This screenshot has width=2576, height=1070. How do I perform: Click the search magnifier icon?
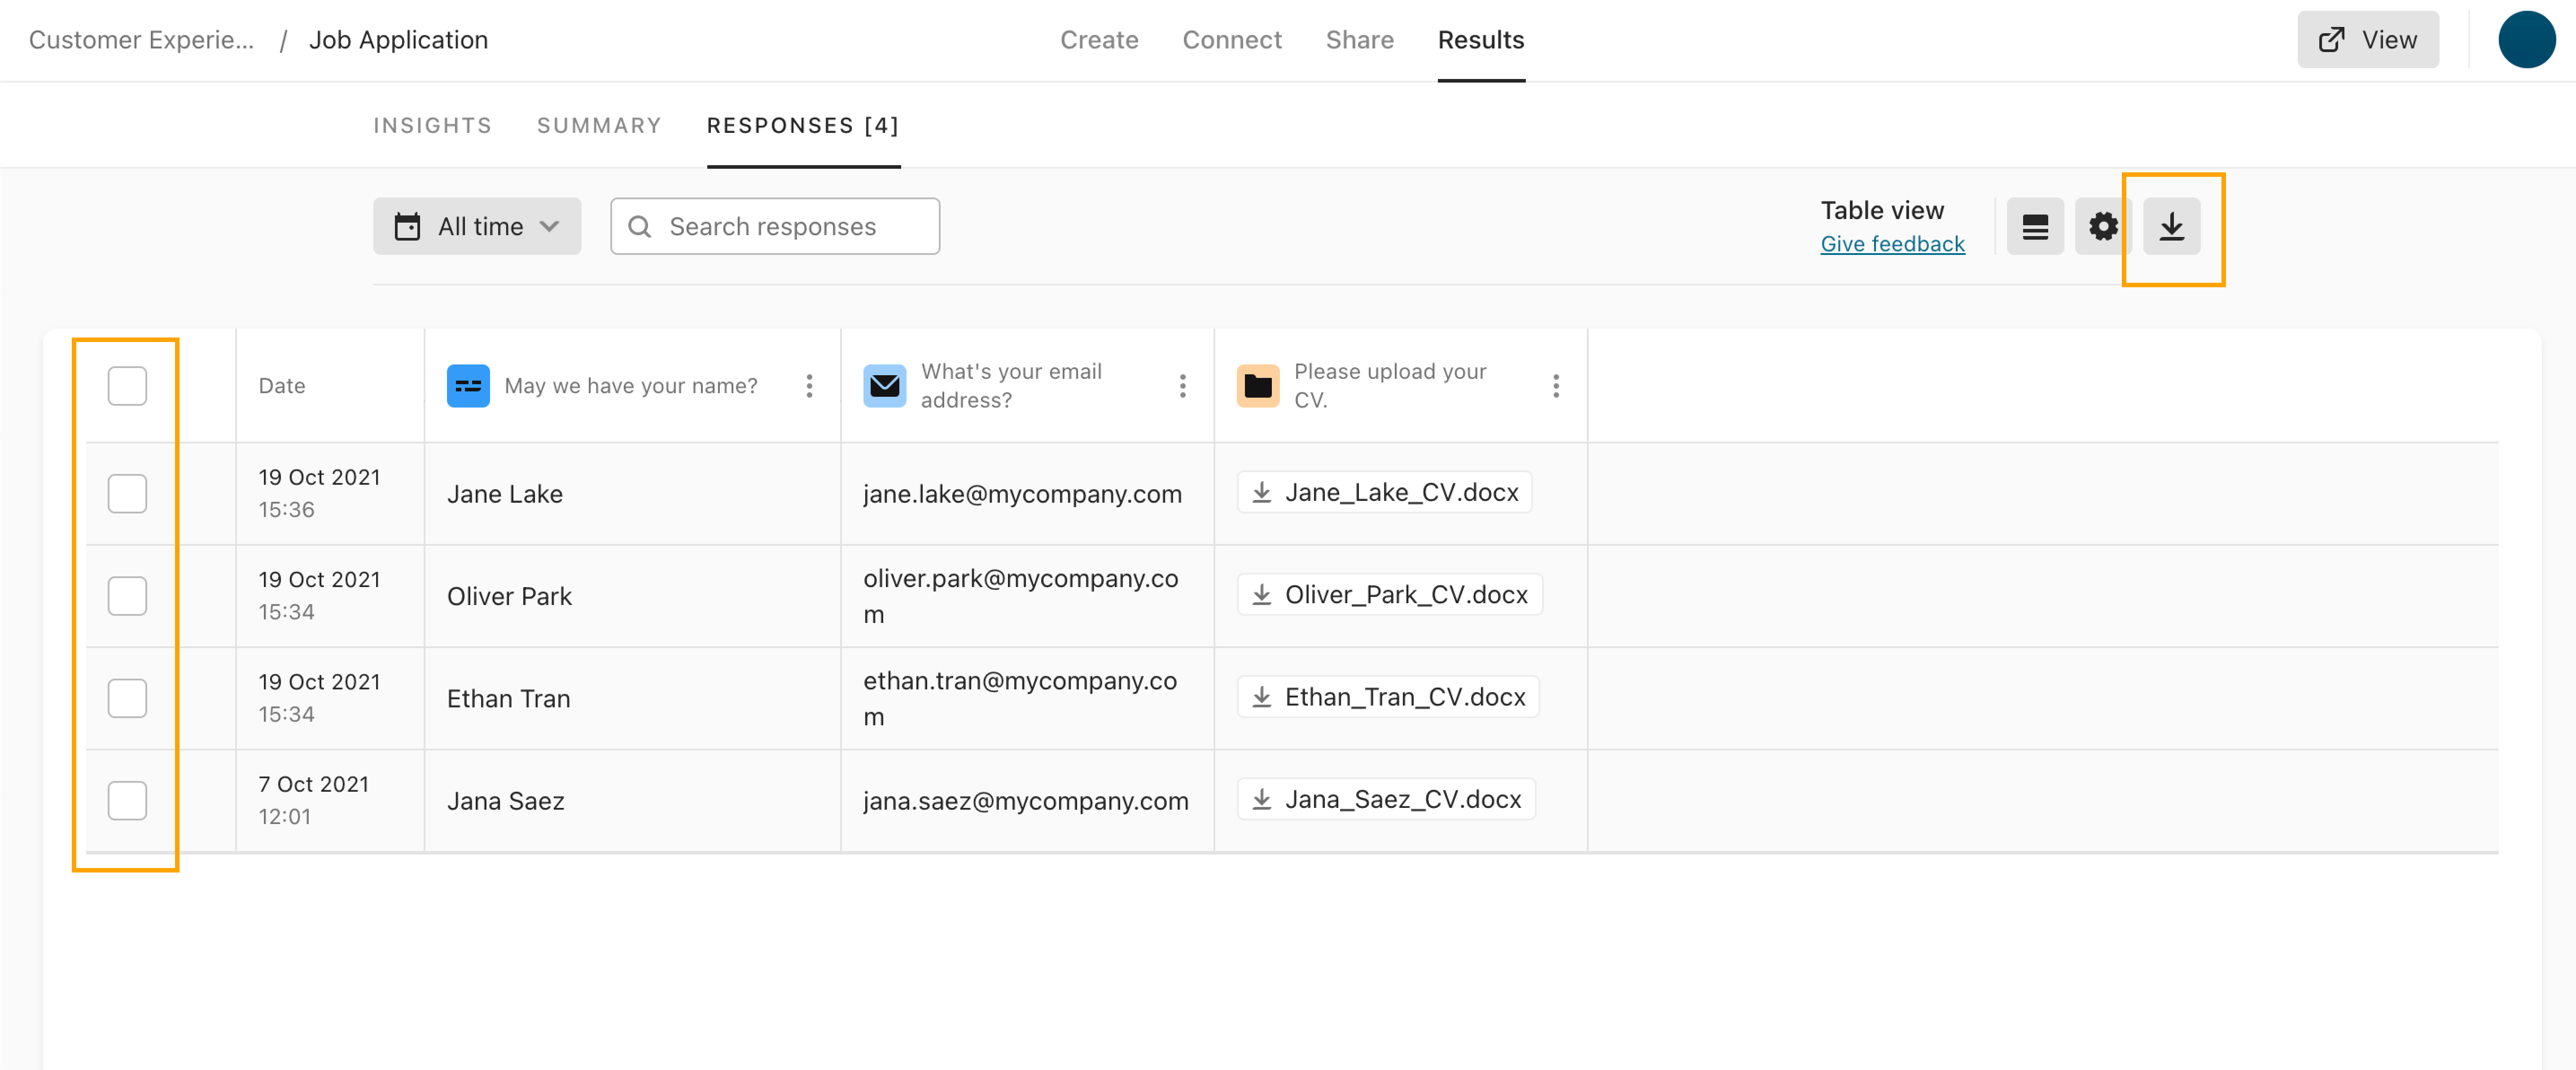click(x=640, y=227)
